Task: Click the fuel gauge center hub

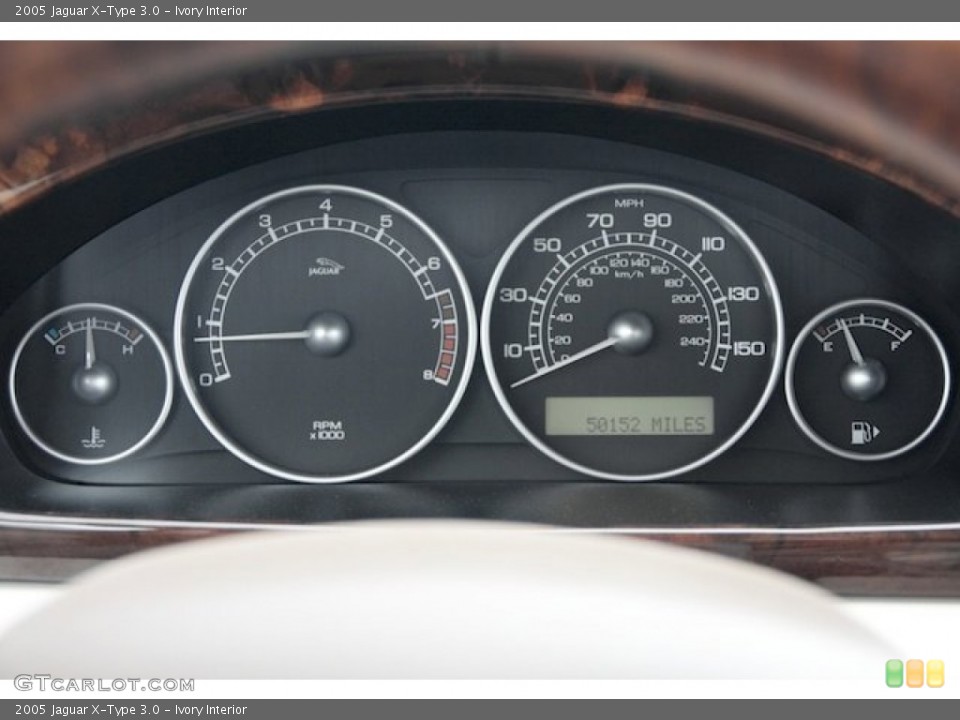Action: tap(863, 379)
